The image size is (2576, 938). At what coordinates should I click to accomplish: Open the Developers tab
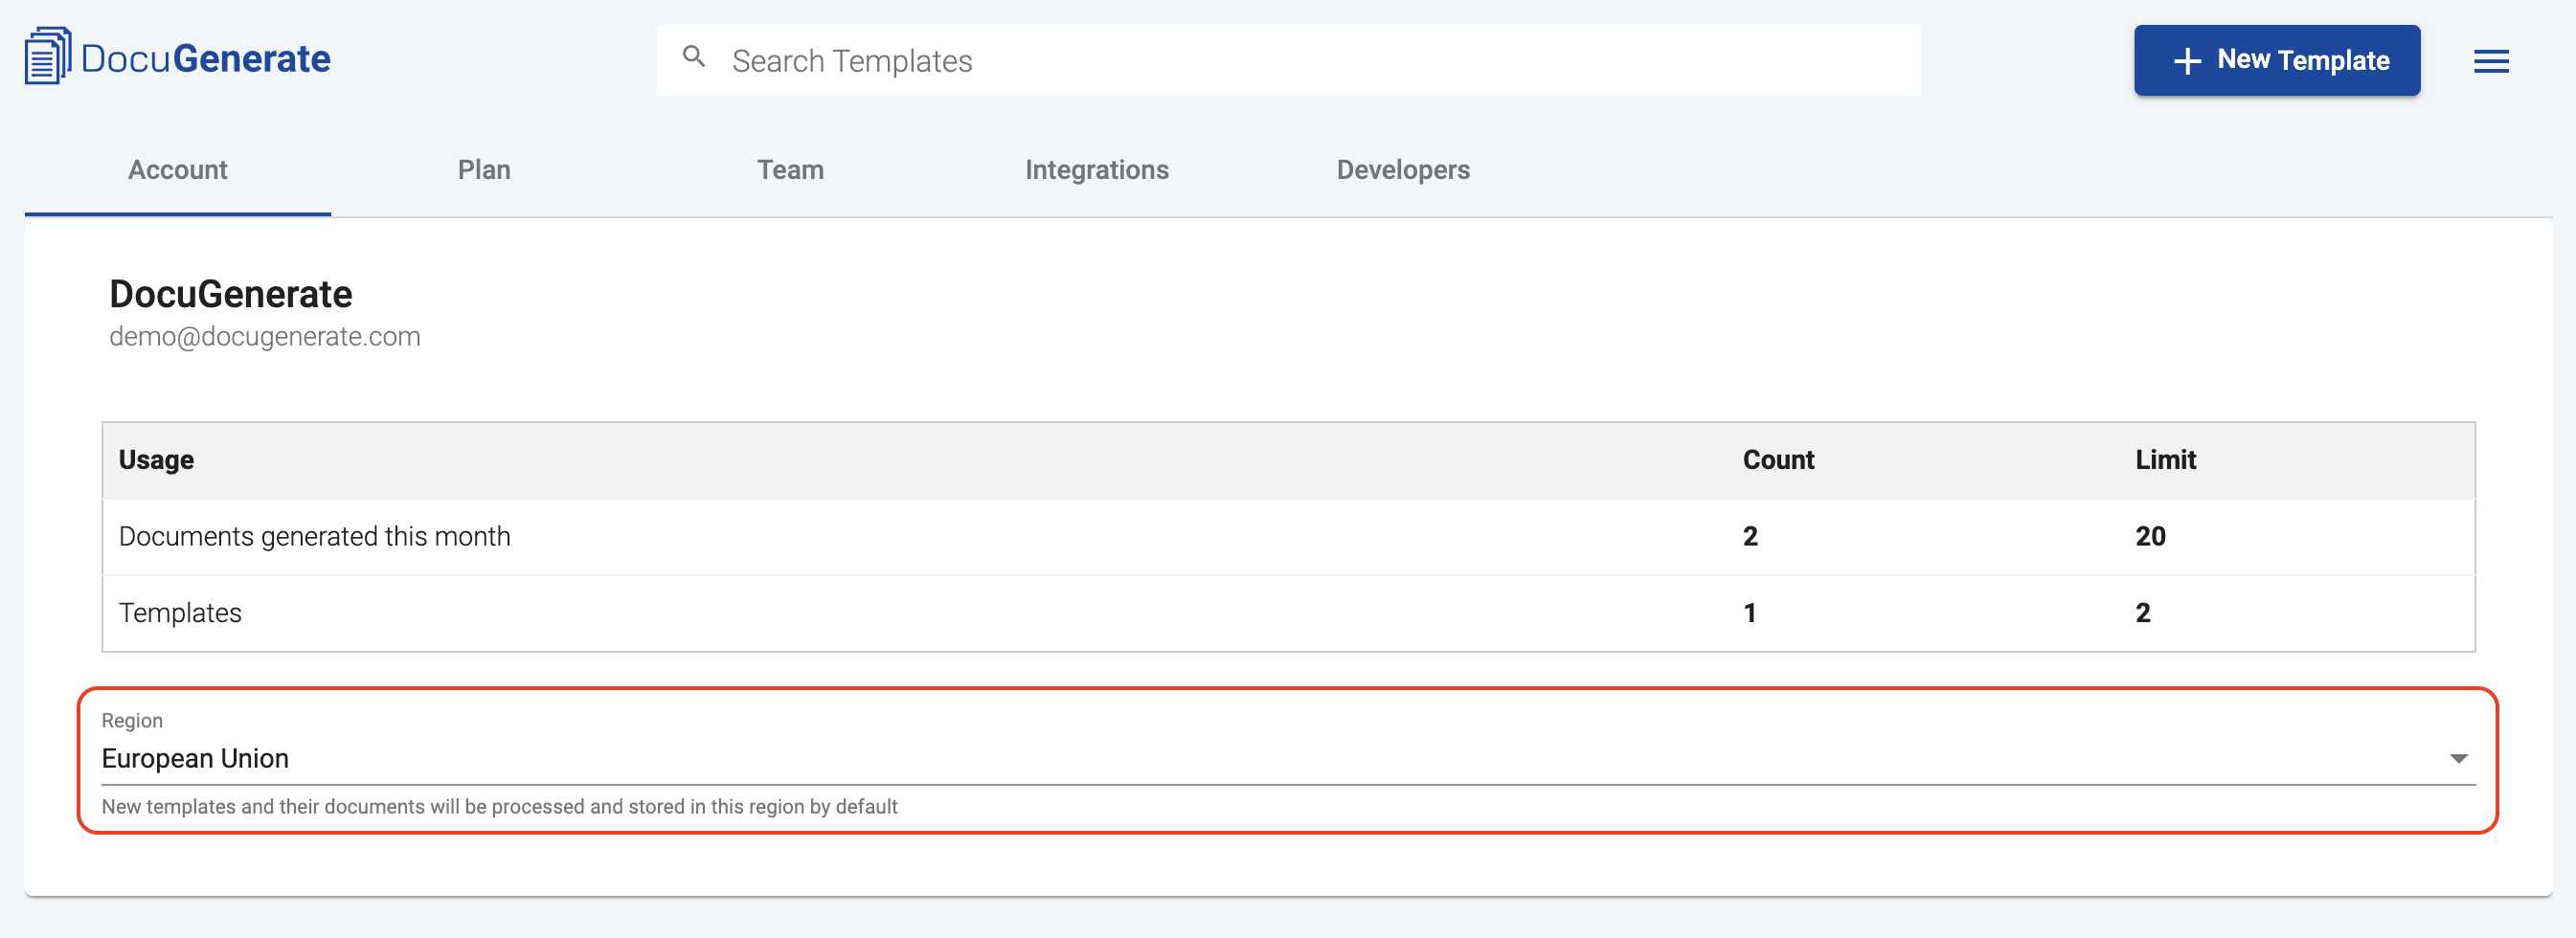point(1402,170)
